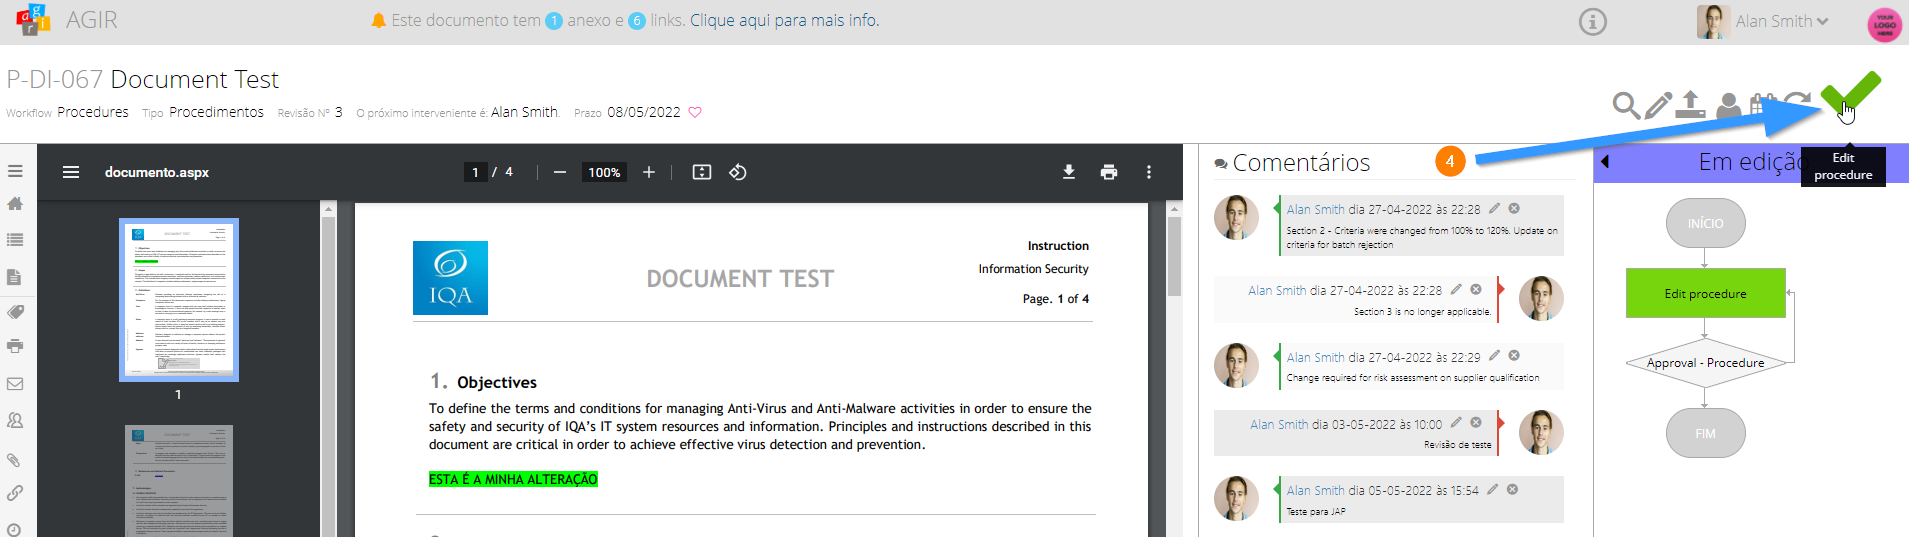1909x537 pixels.
Task: Toggle the heart favorite icon near deadline
Action: (695, 112)
